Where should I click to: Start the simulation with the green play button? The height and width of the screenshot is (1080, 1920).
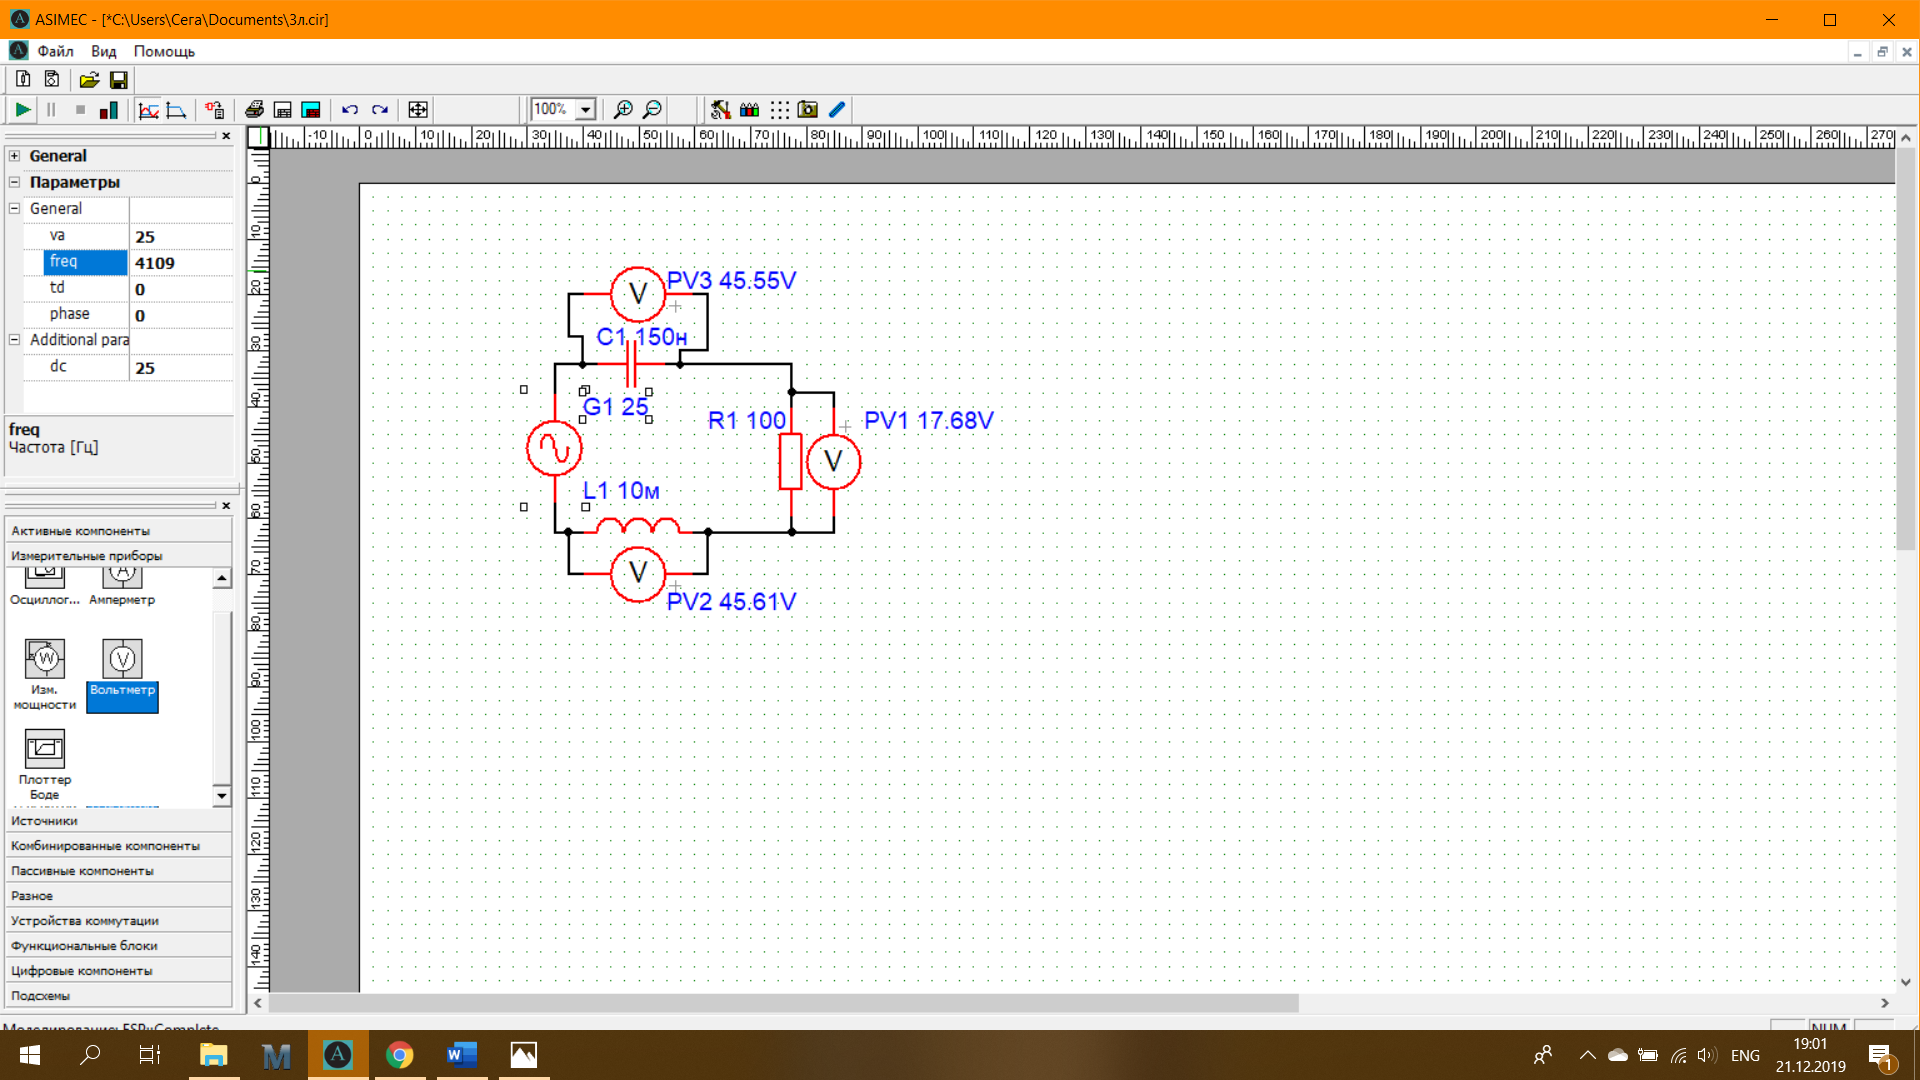22,110
